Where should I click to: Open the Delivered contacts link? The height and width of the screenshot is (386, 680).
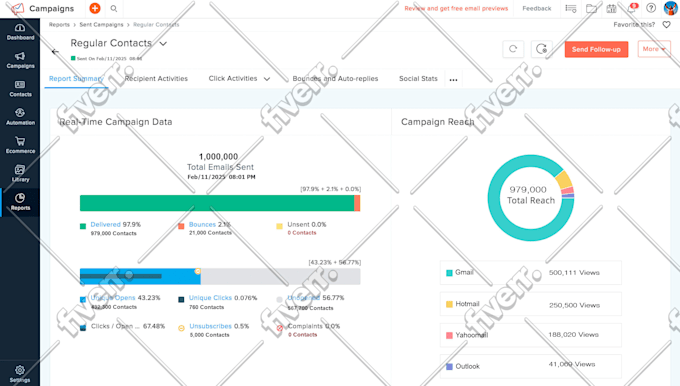pos(105,224)
